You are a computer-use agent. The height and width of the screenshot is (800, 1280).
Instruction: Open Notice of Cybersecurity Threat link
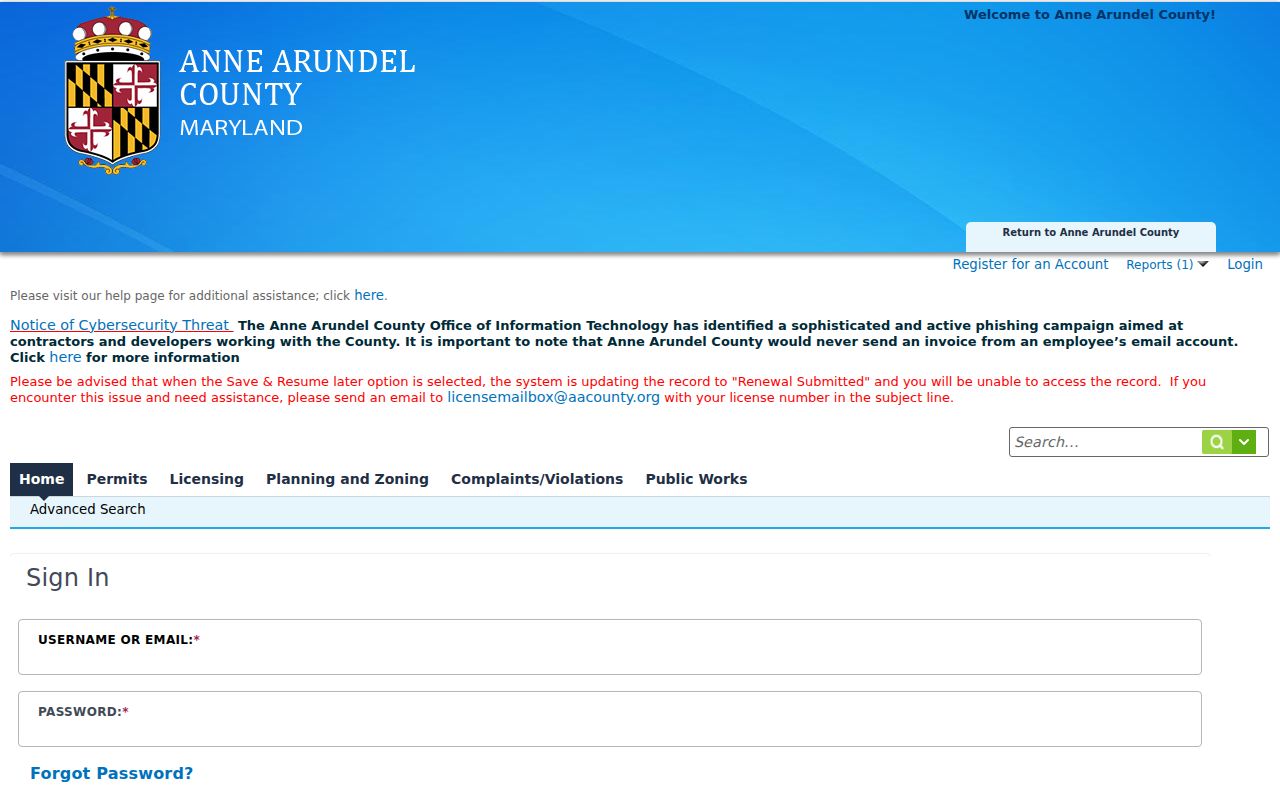[120, 325]
